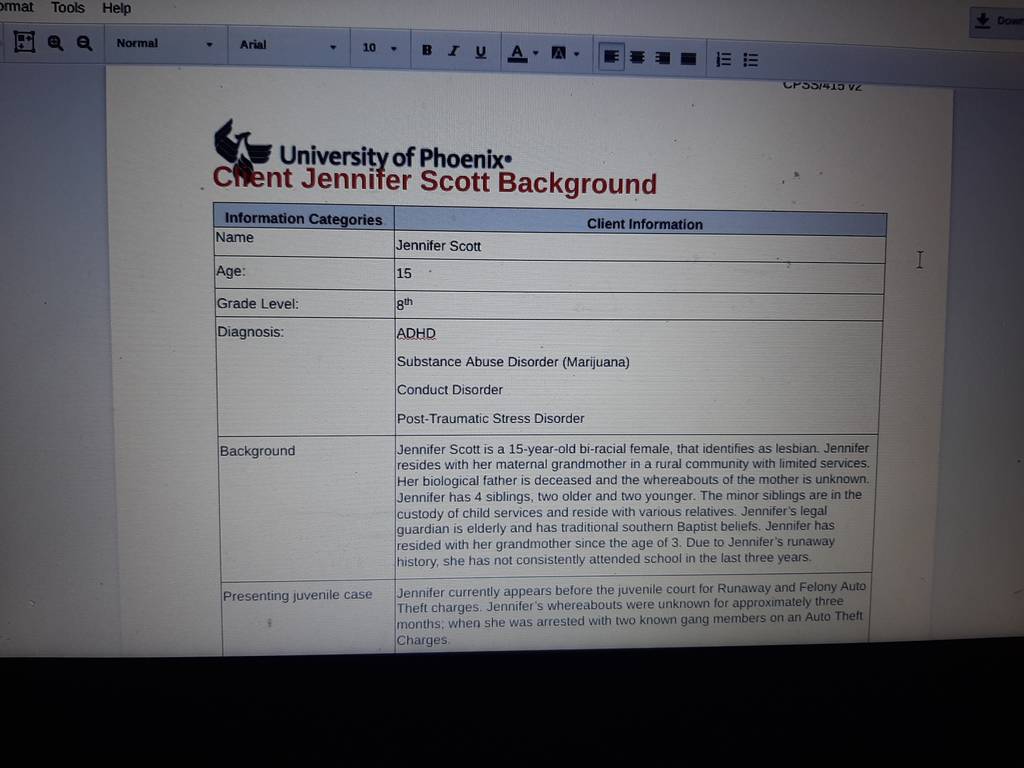Open the Format menu
The height and width of the screenshot is (768, 1024).
point(16,7)
